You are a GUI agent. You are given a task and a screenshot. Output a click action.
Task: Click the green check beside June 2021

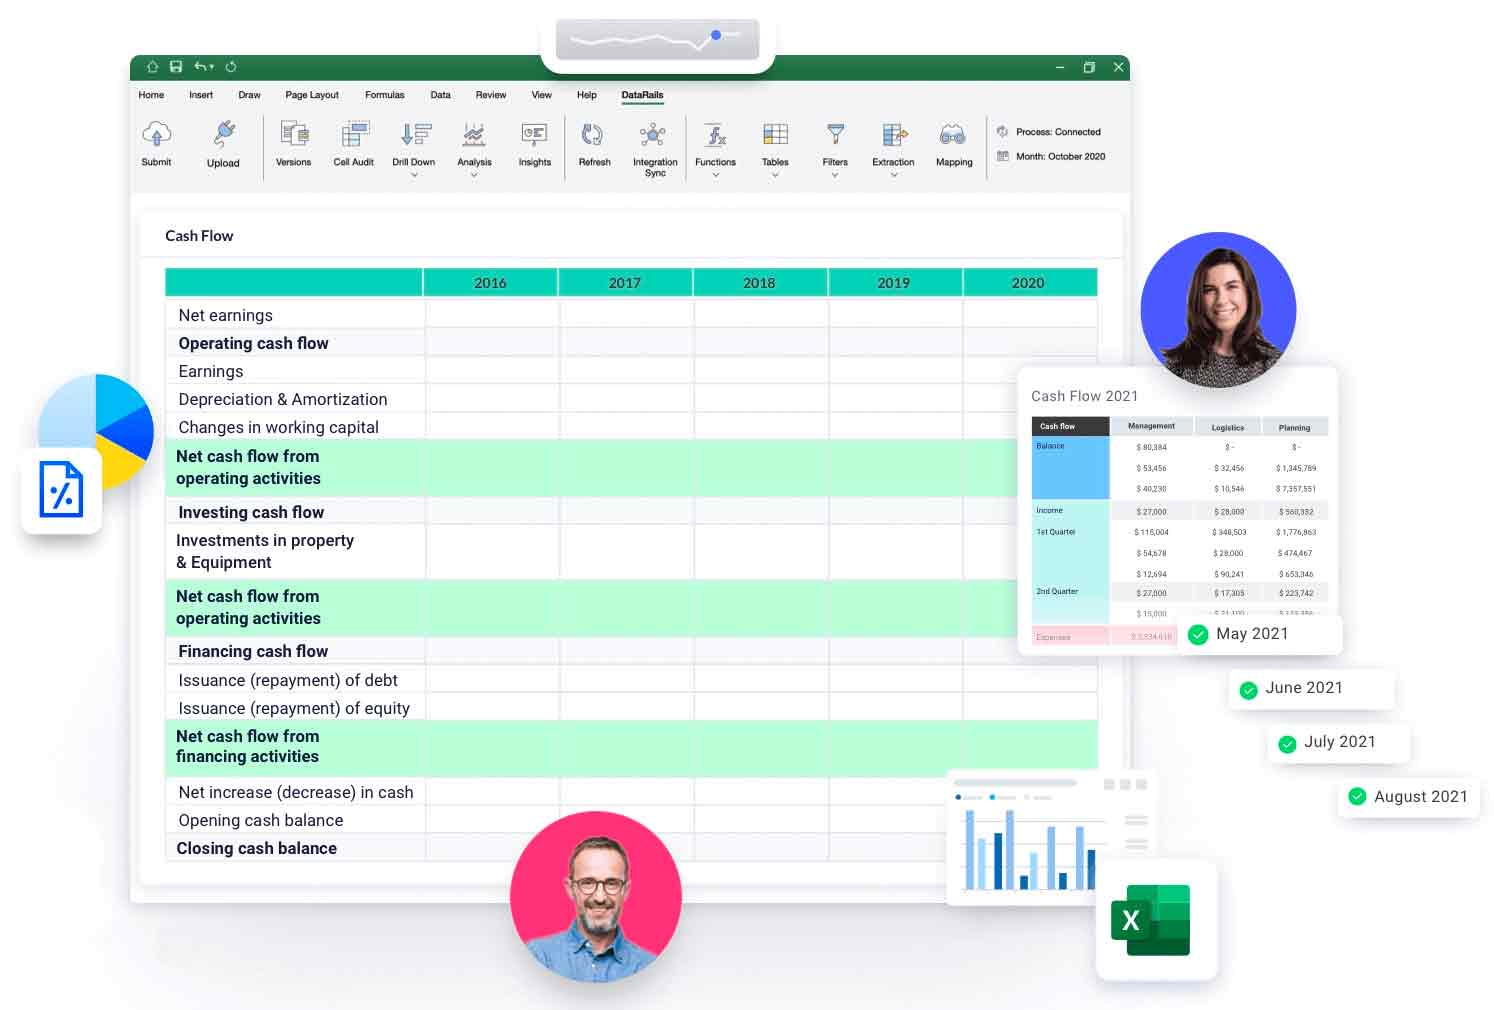point(1248,689)
